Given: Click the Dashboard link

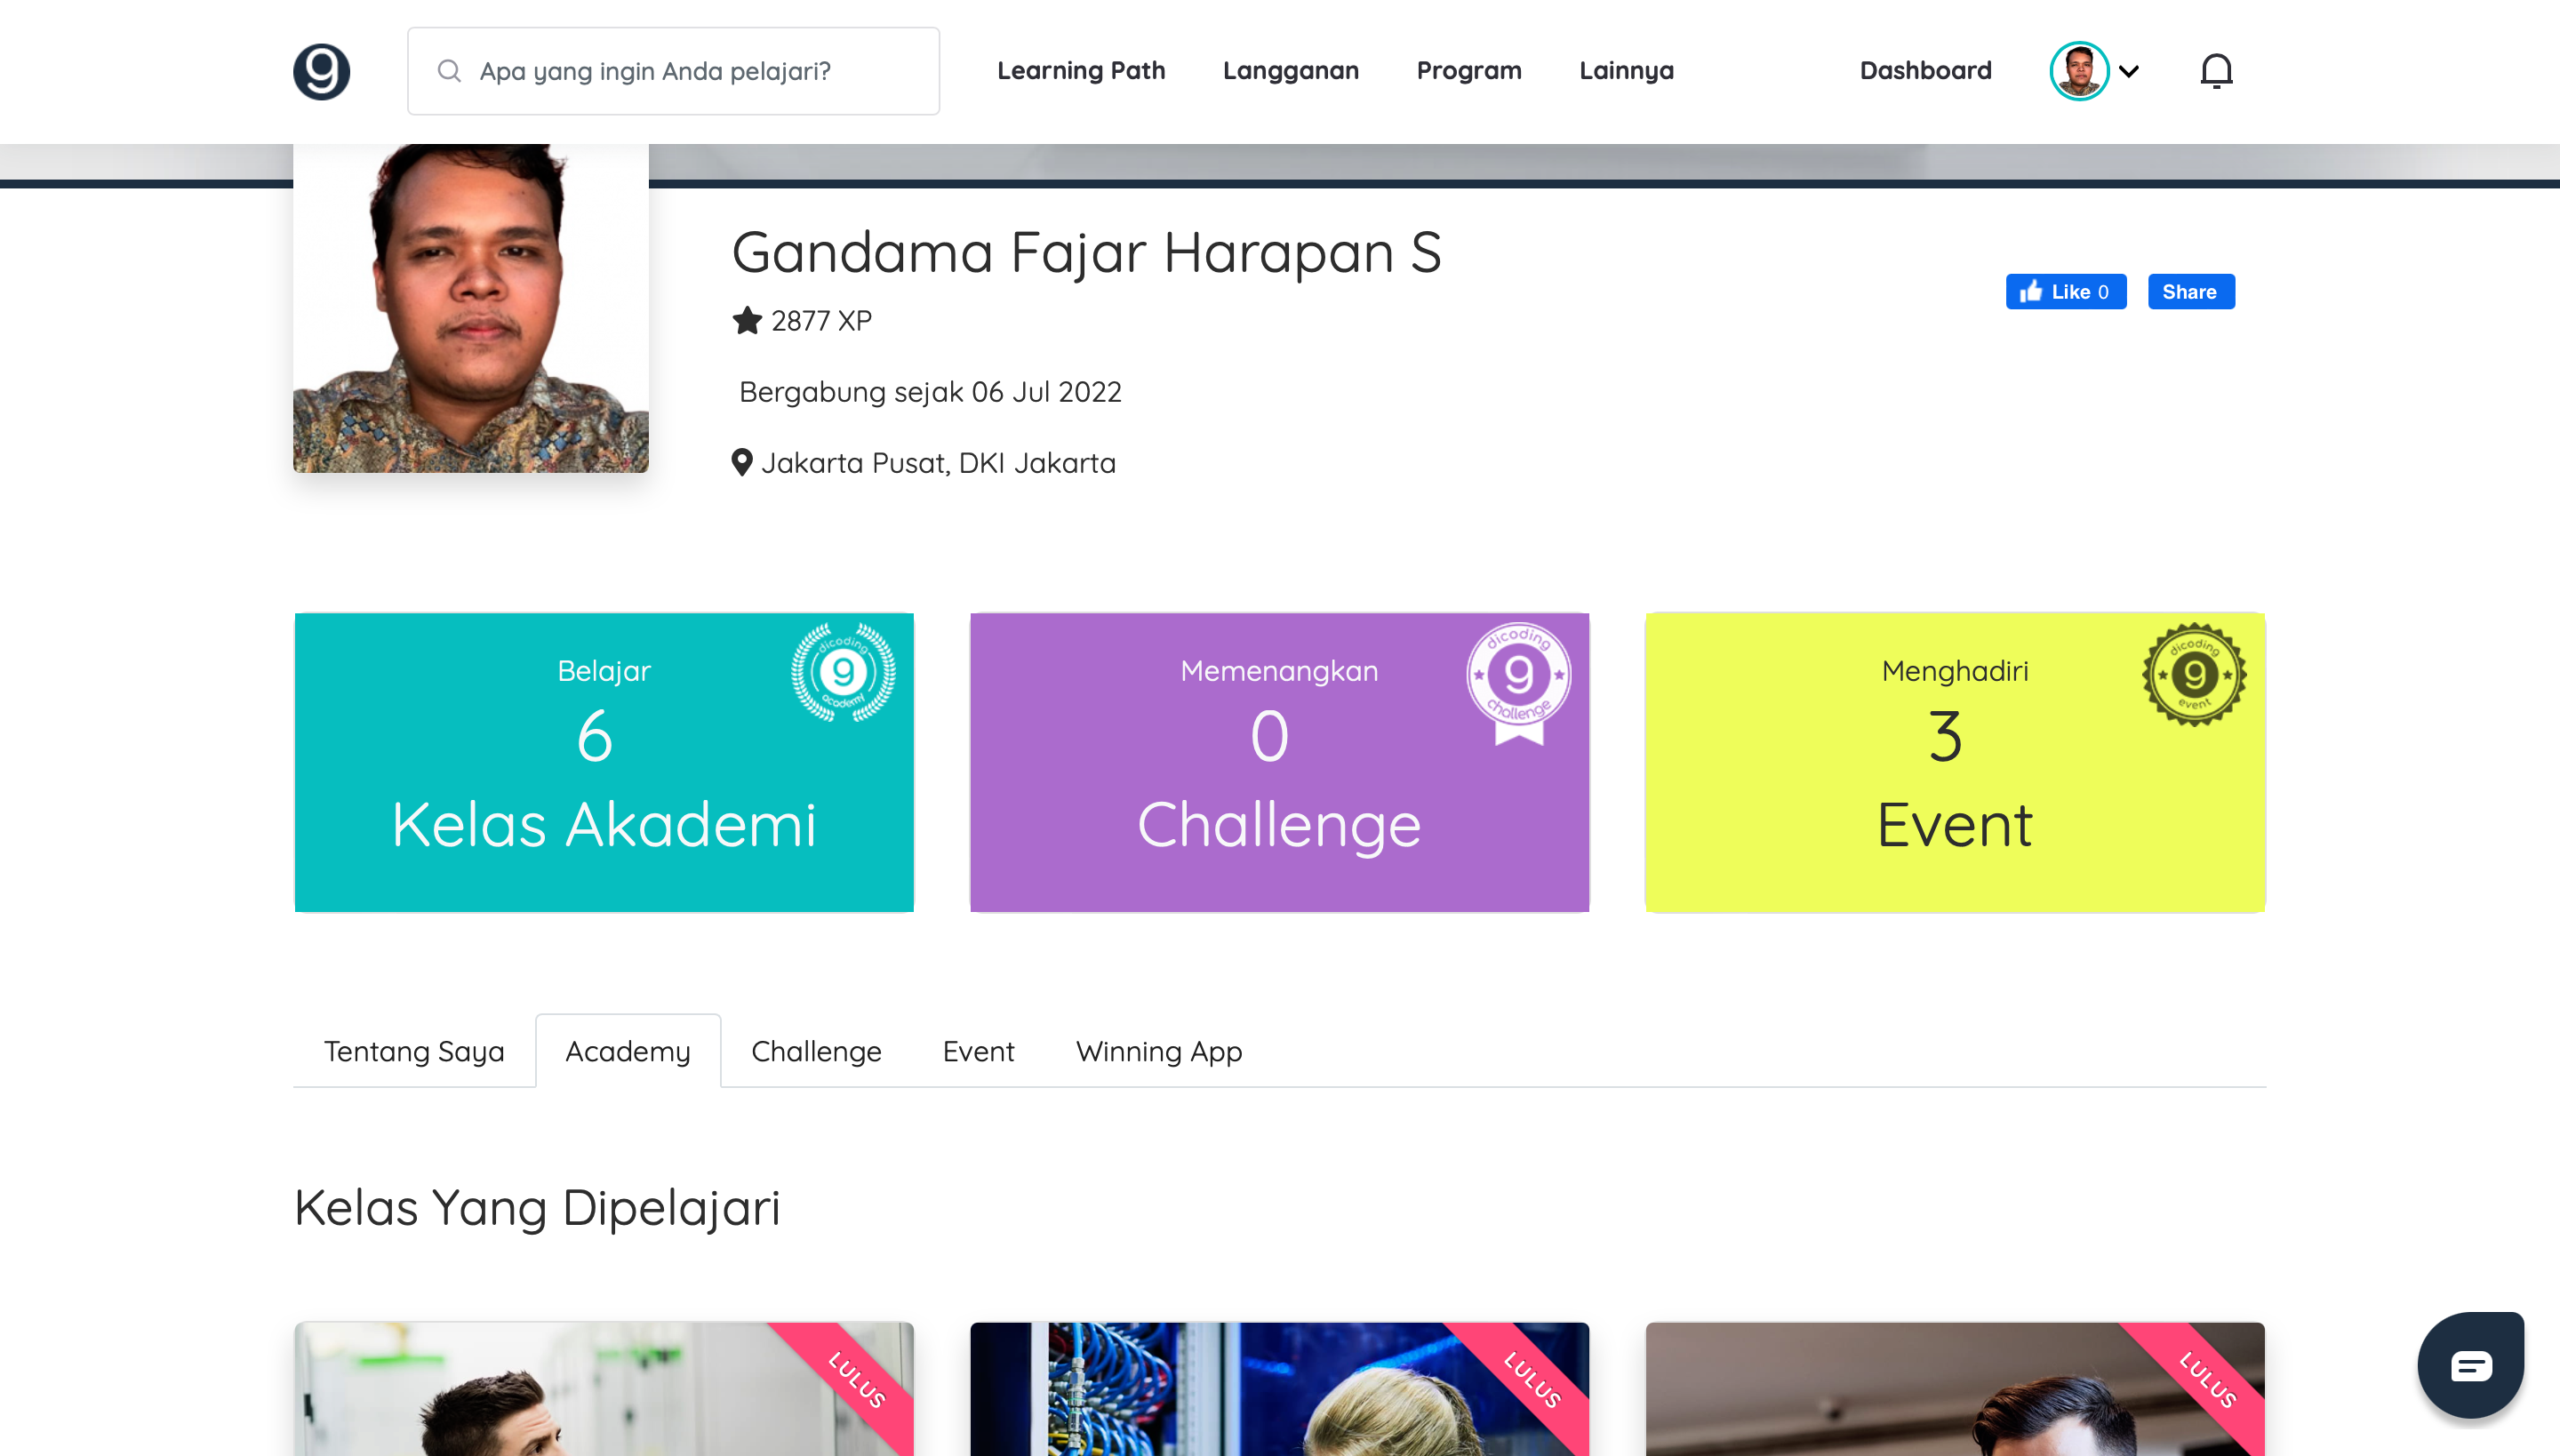Looking at the screenshot, I should point(1924,70).
